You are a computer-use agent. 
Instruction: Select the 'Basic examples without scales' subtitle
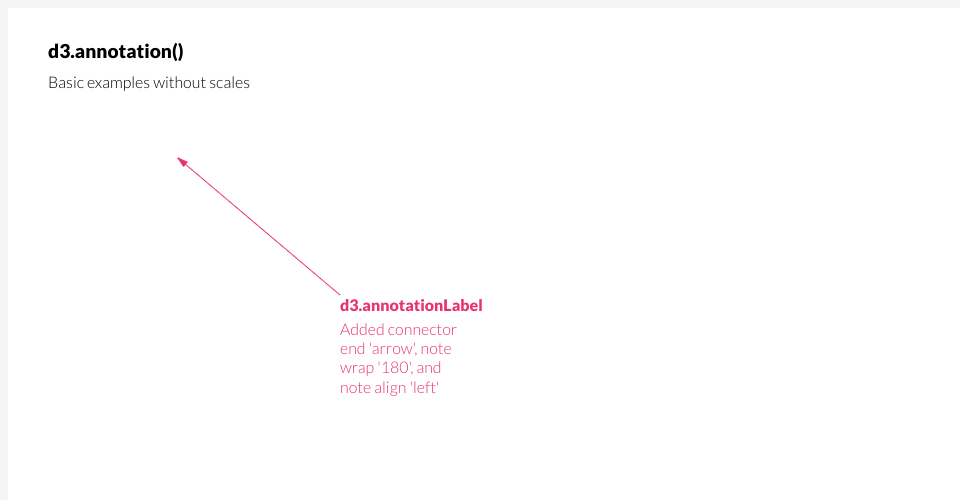click(x=149, y=83)
